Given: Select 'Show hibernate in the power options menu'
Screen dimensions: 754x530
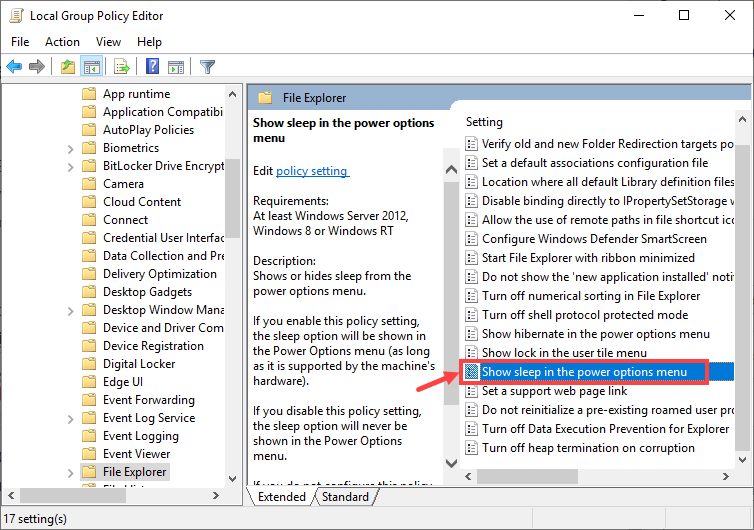Looking at the screenshot, I should 595,334.
